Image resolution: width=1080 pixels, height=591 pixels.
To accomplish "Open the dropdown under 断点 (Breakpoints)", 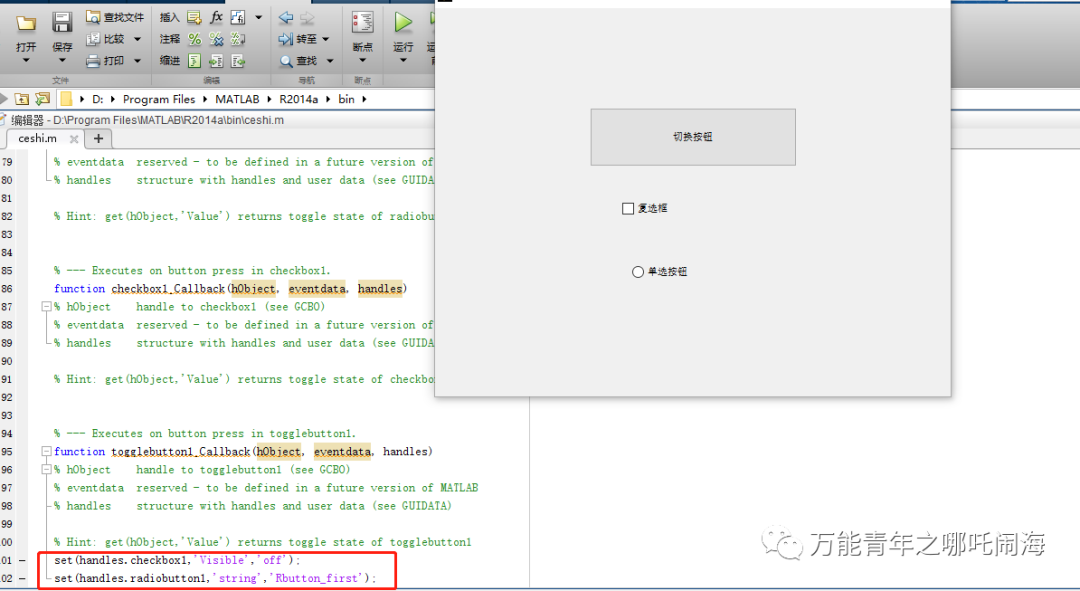I will tap(362, 61).
